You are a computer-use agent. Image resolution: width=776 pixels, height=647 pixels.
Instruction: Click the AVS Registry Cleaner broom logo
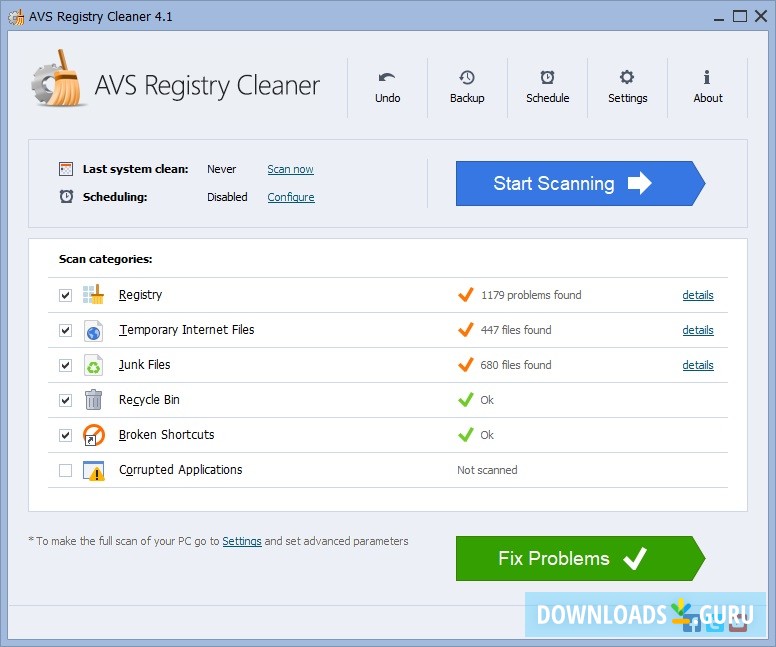coord(57,79)
